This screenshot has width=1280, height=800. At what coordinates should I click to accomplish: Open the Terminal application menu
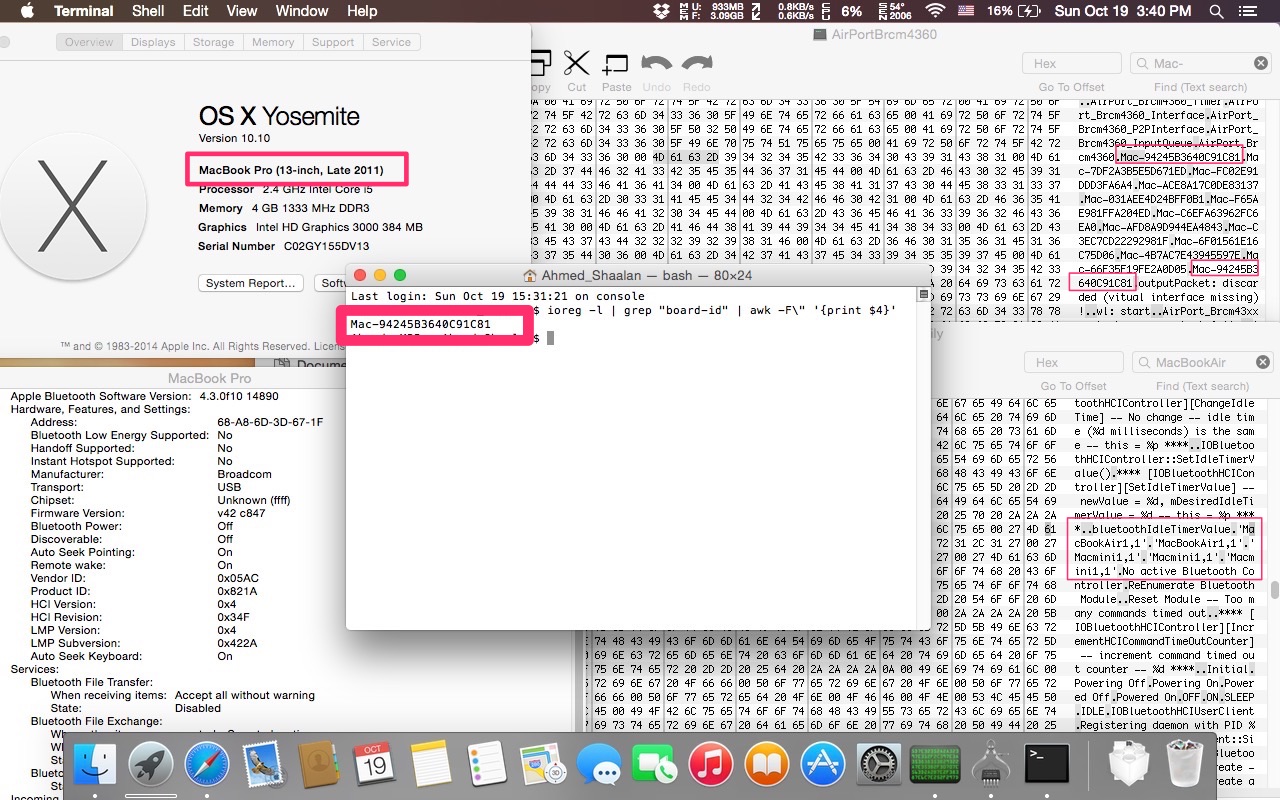pyautogui.click(x=83, y=11)
